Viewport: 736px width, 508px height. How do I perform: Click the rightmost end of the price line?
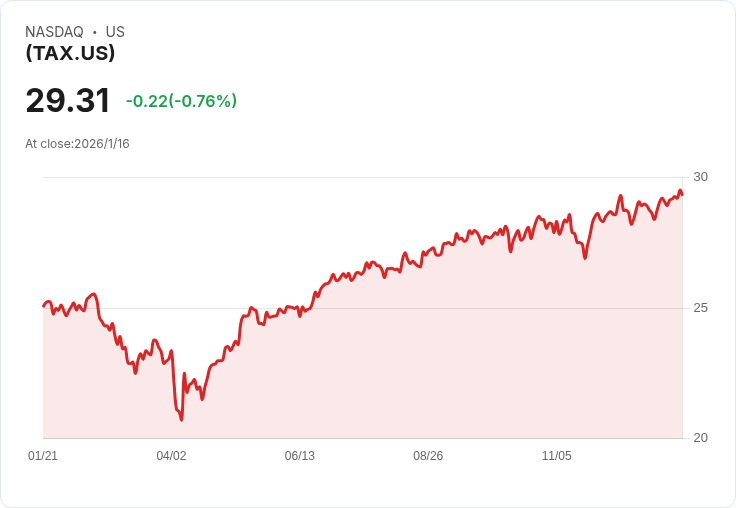coord(682,194)
